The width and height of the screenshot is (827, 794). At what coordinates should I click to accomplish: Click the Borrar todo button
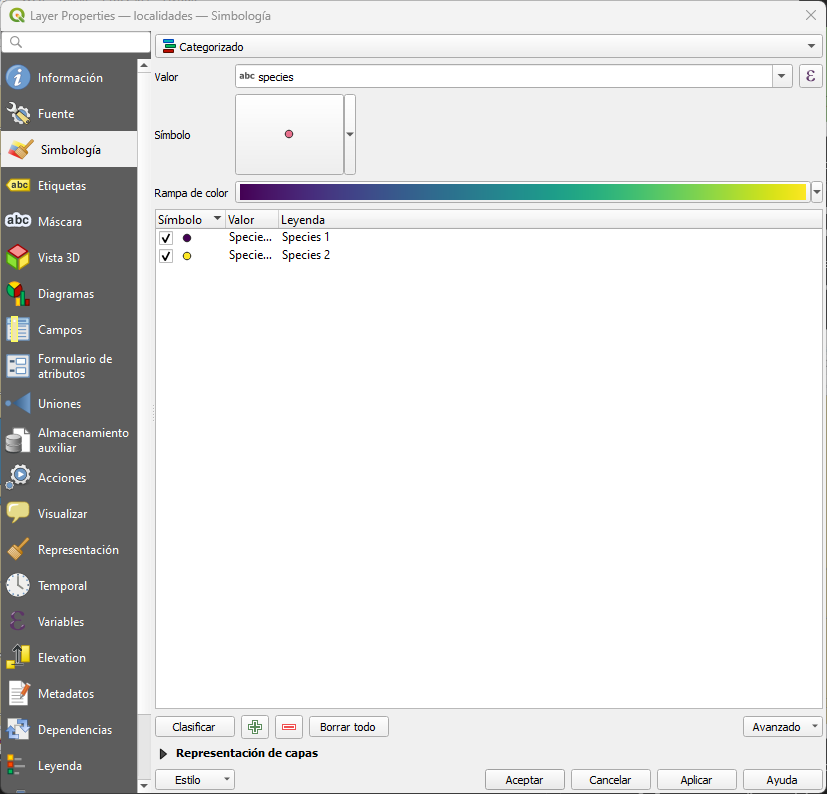click(x=349, y=727)
